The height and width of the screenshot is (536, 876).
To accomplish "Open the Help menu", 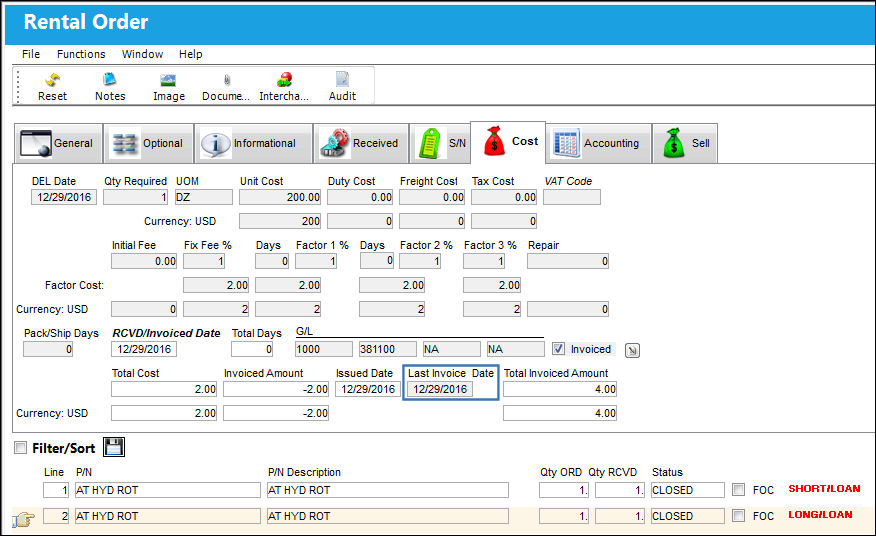I will 191,54.
